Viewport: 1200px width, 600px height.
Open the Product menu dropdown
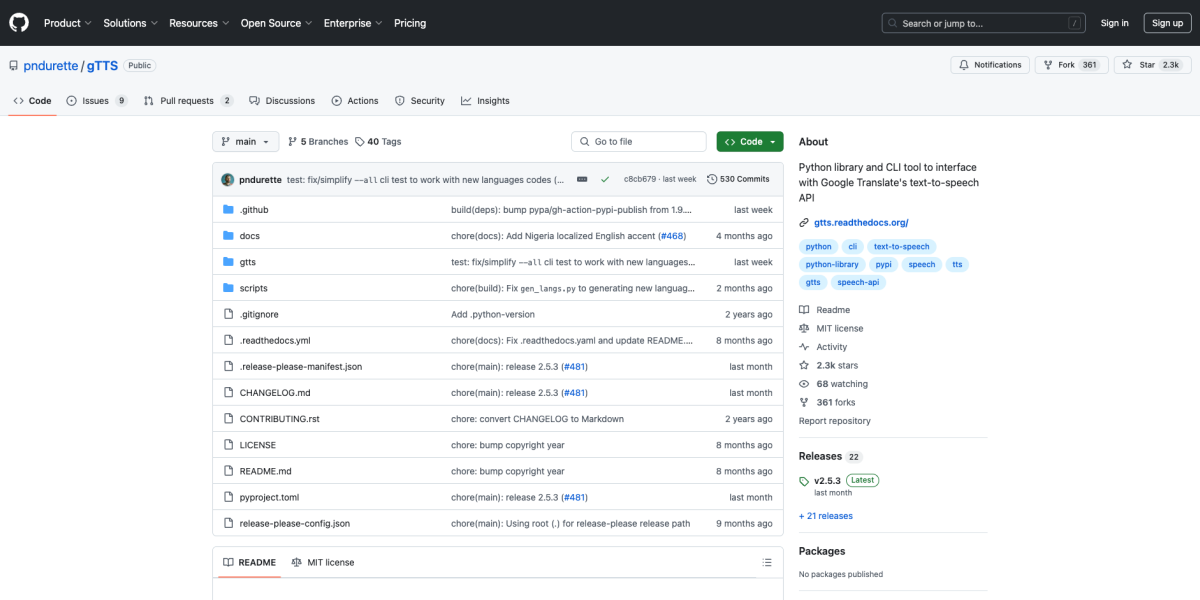pyautogui.click(x=67, y=23)
